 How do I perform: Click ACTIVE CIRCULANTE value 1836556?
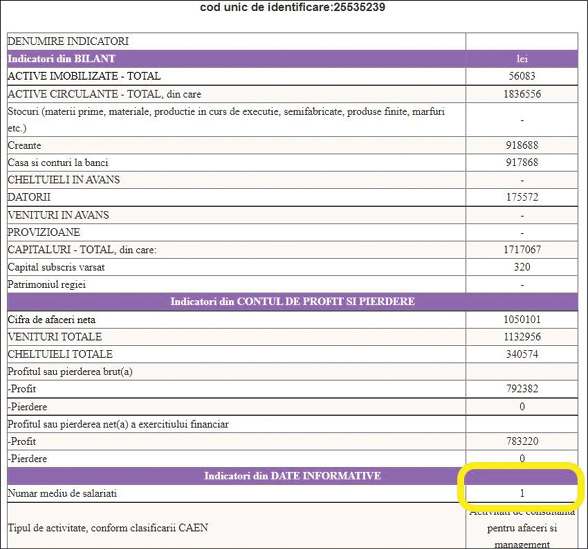522,94
